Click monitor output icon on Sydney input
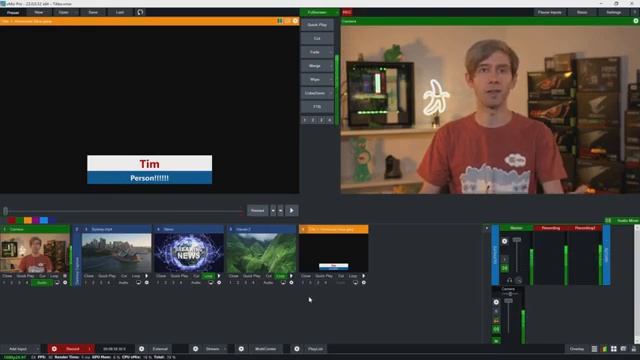 [x=138, y=282]
